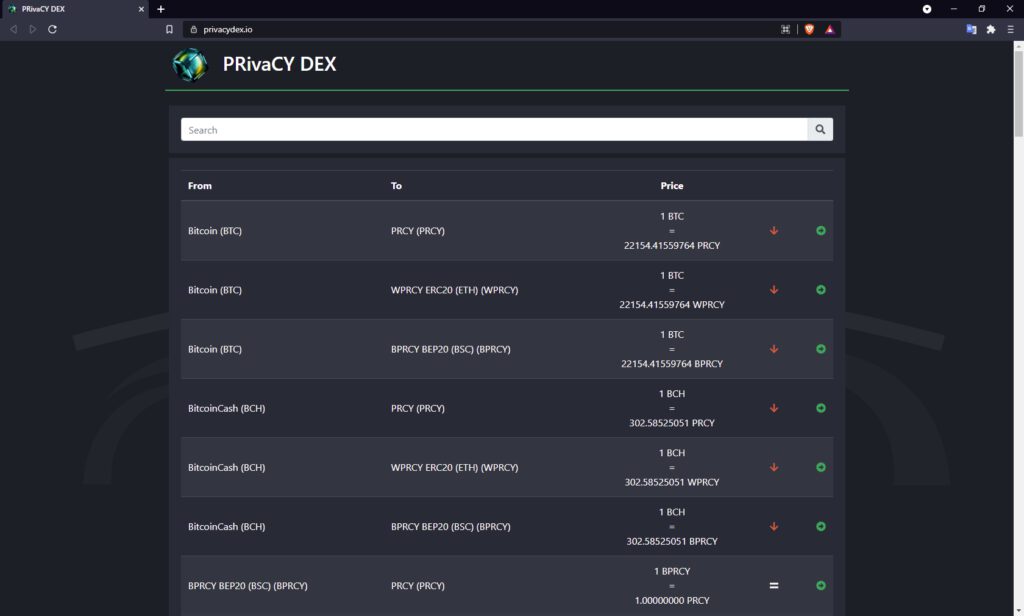Viewport: 1024px width, 616px height.
Task: Open a new browser tab
Action: pyautogui.click(x=161, y=9)
